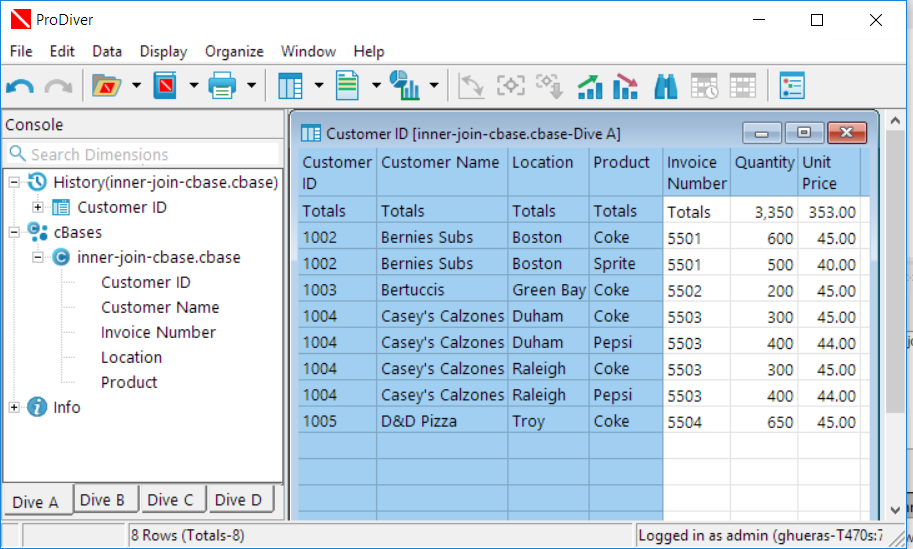Click the table with clock toolbar icon

704,86
